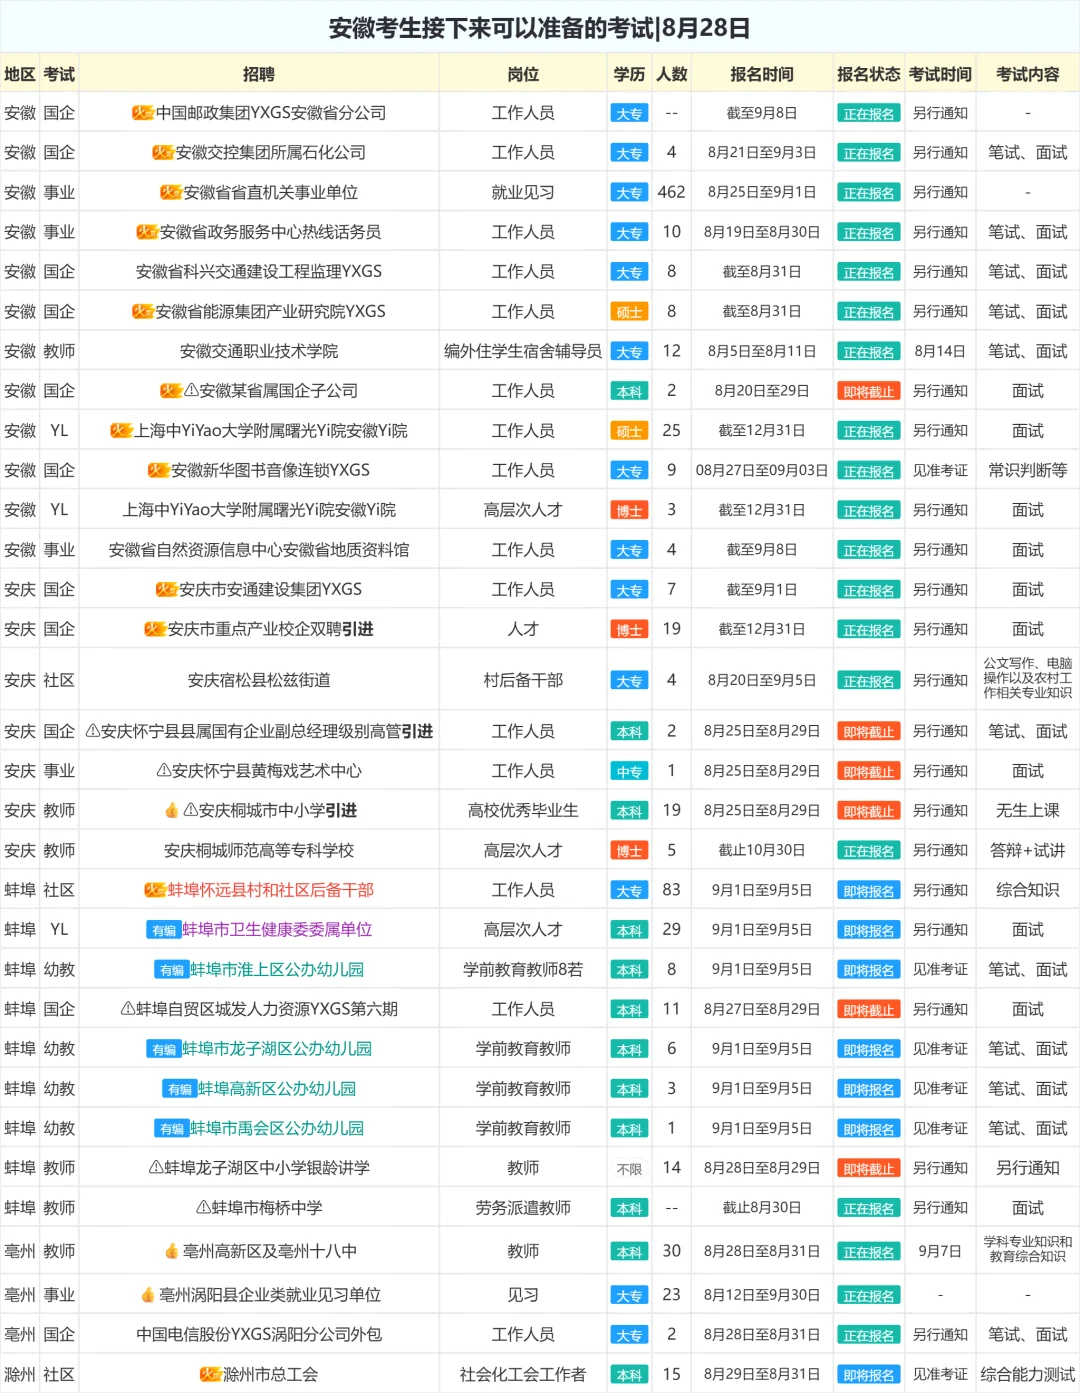This screenshot has width=1080, height=1393.
Task: Open the 蚌埠市龙子湖区公办幼儿园 link
Action: [277, 1049]
